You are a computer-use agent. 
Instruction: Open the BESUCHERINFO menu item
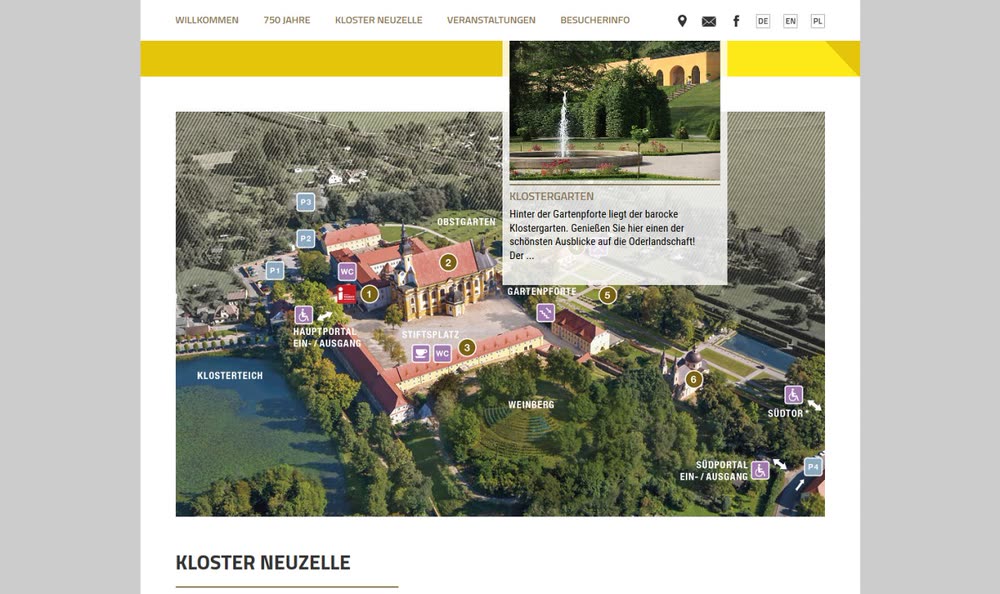click(x=595, y=20)
